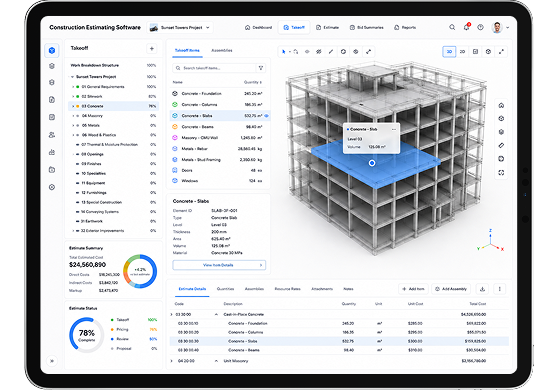The image size is (560, 391).
Task: Click the search magnifier in the top bar
Action: [x=452, y=27]
